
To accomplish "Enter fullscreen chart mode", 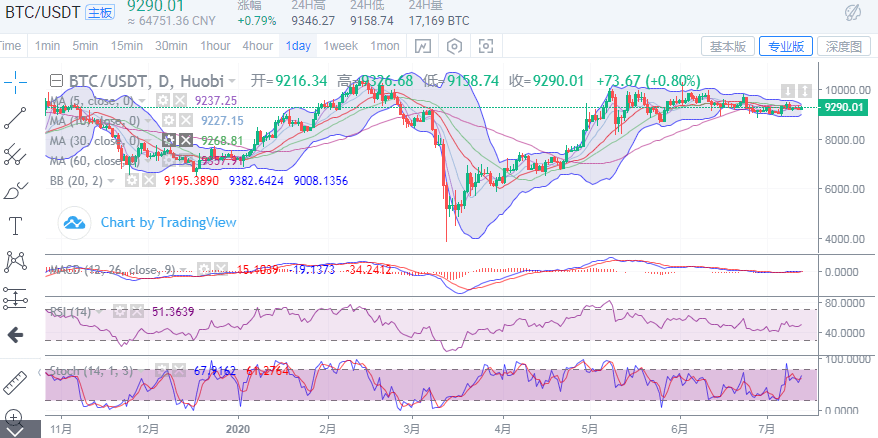I will [x=486, y=46].
